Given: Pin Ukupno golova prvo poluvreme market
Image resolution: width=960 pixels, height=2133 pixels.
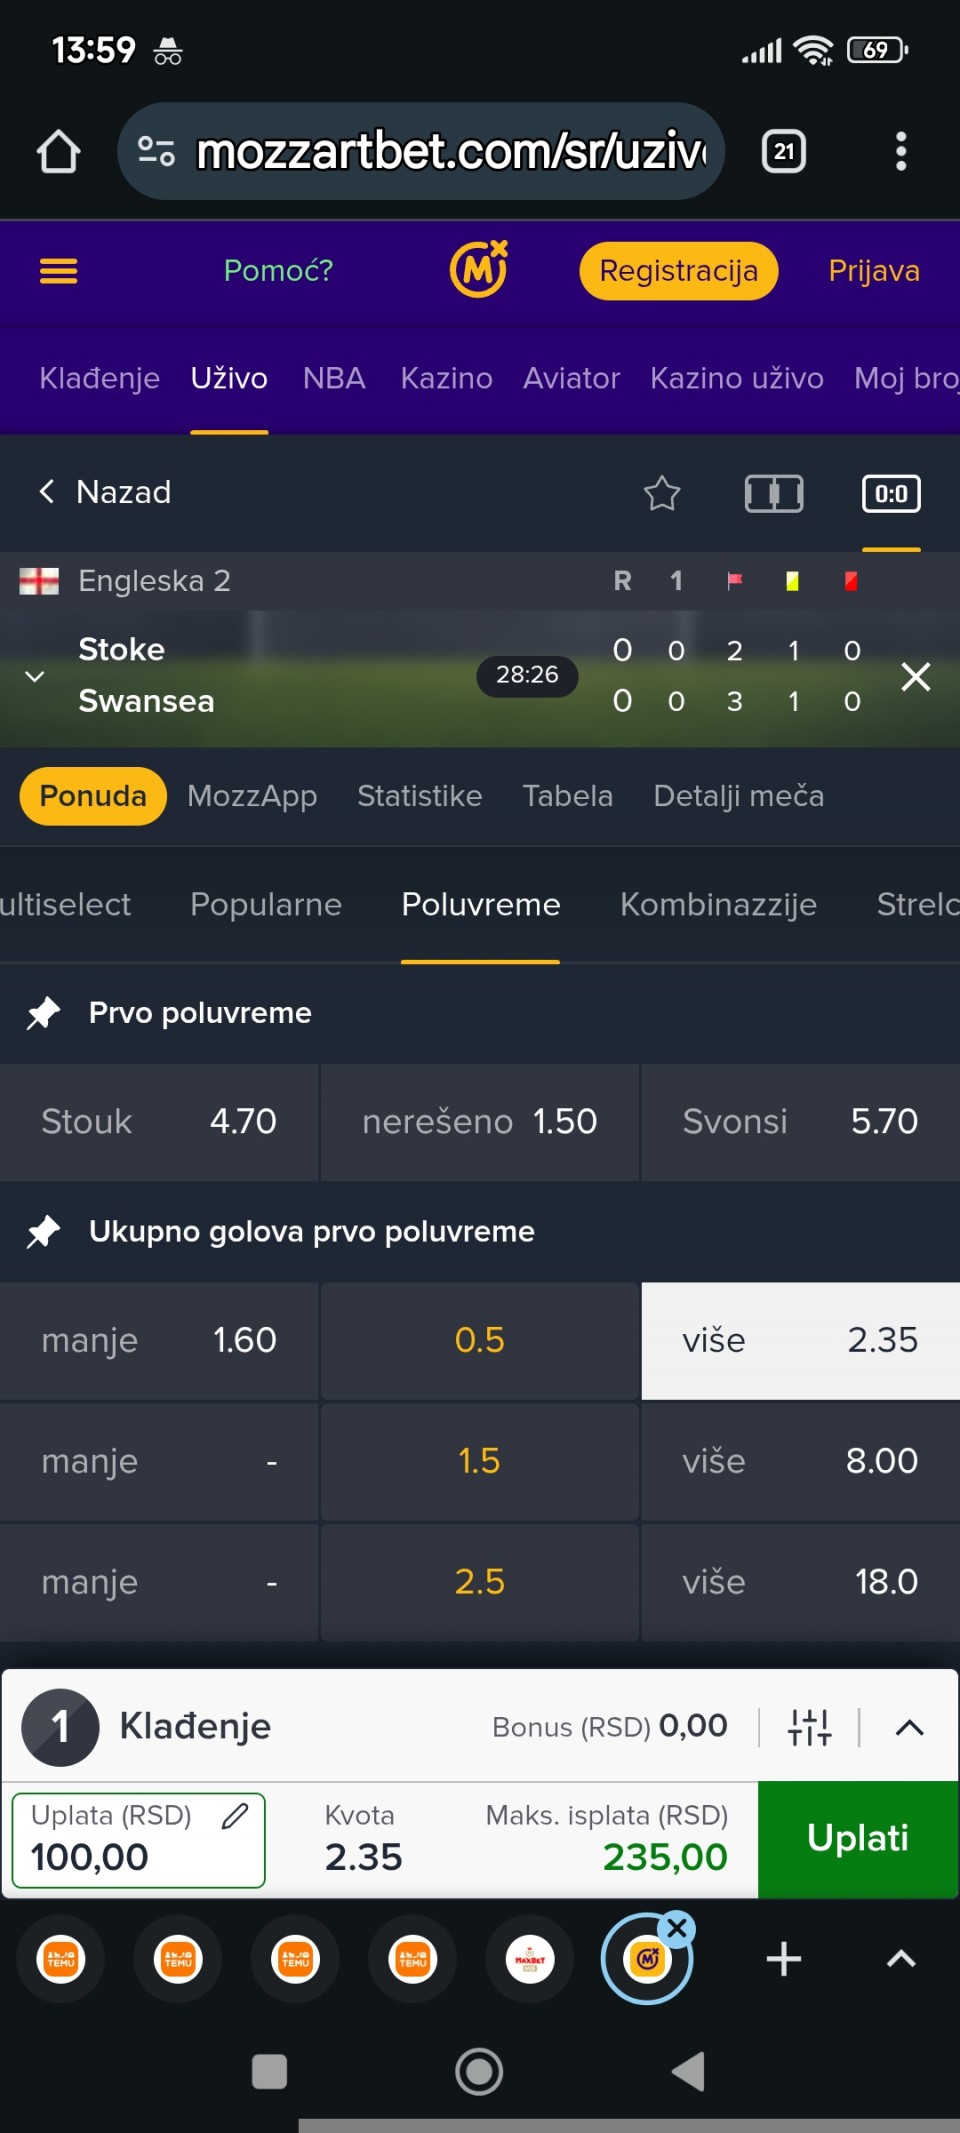Looking at the screenshot, I should pyautogui.click(x=43, y=1232).
